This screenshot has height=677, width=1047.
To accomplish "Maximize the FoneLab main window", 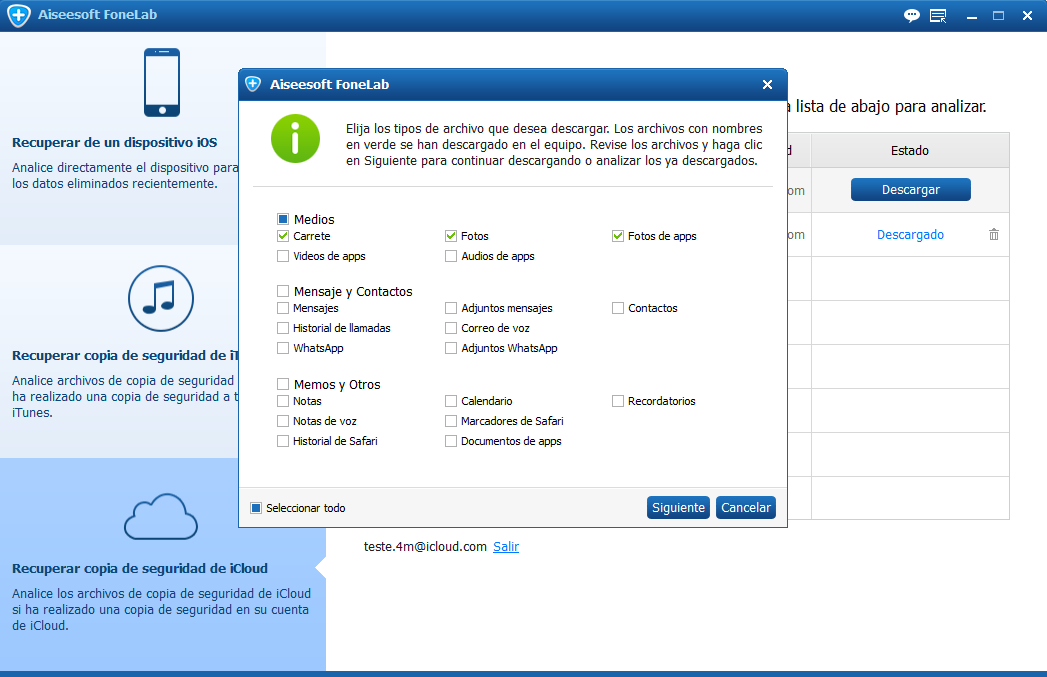I will click(x=998, y=15).
